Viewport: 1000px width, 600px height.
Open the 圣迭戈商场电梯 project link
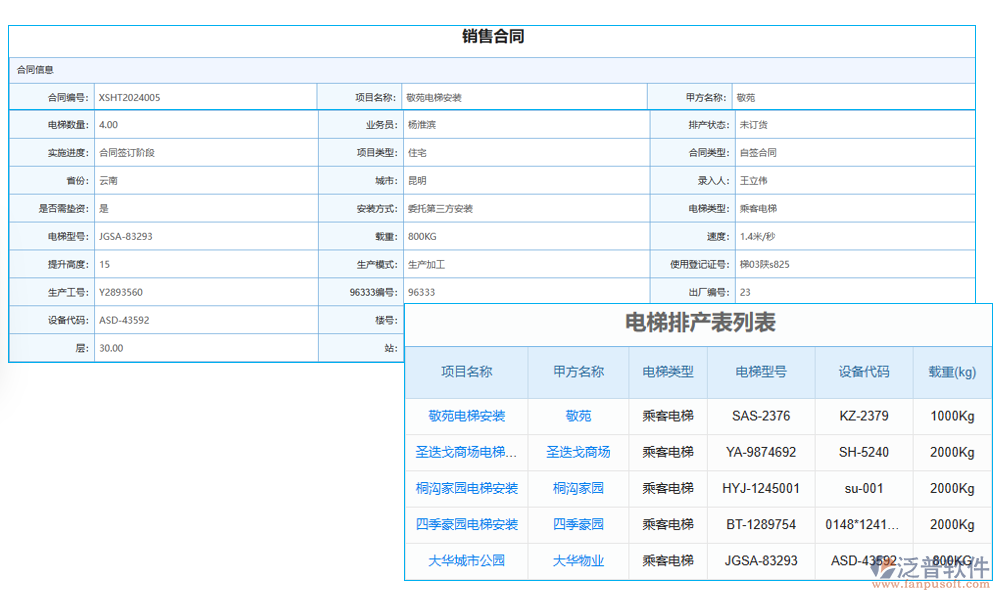tap(467, 452)
